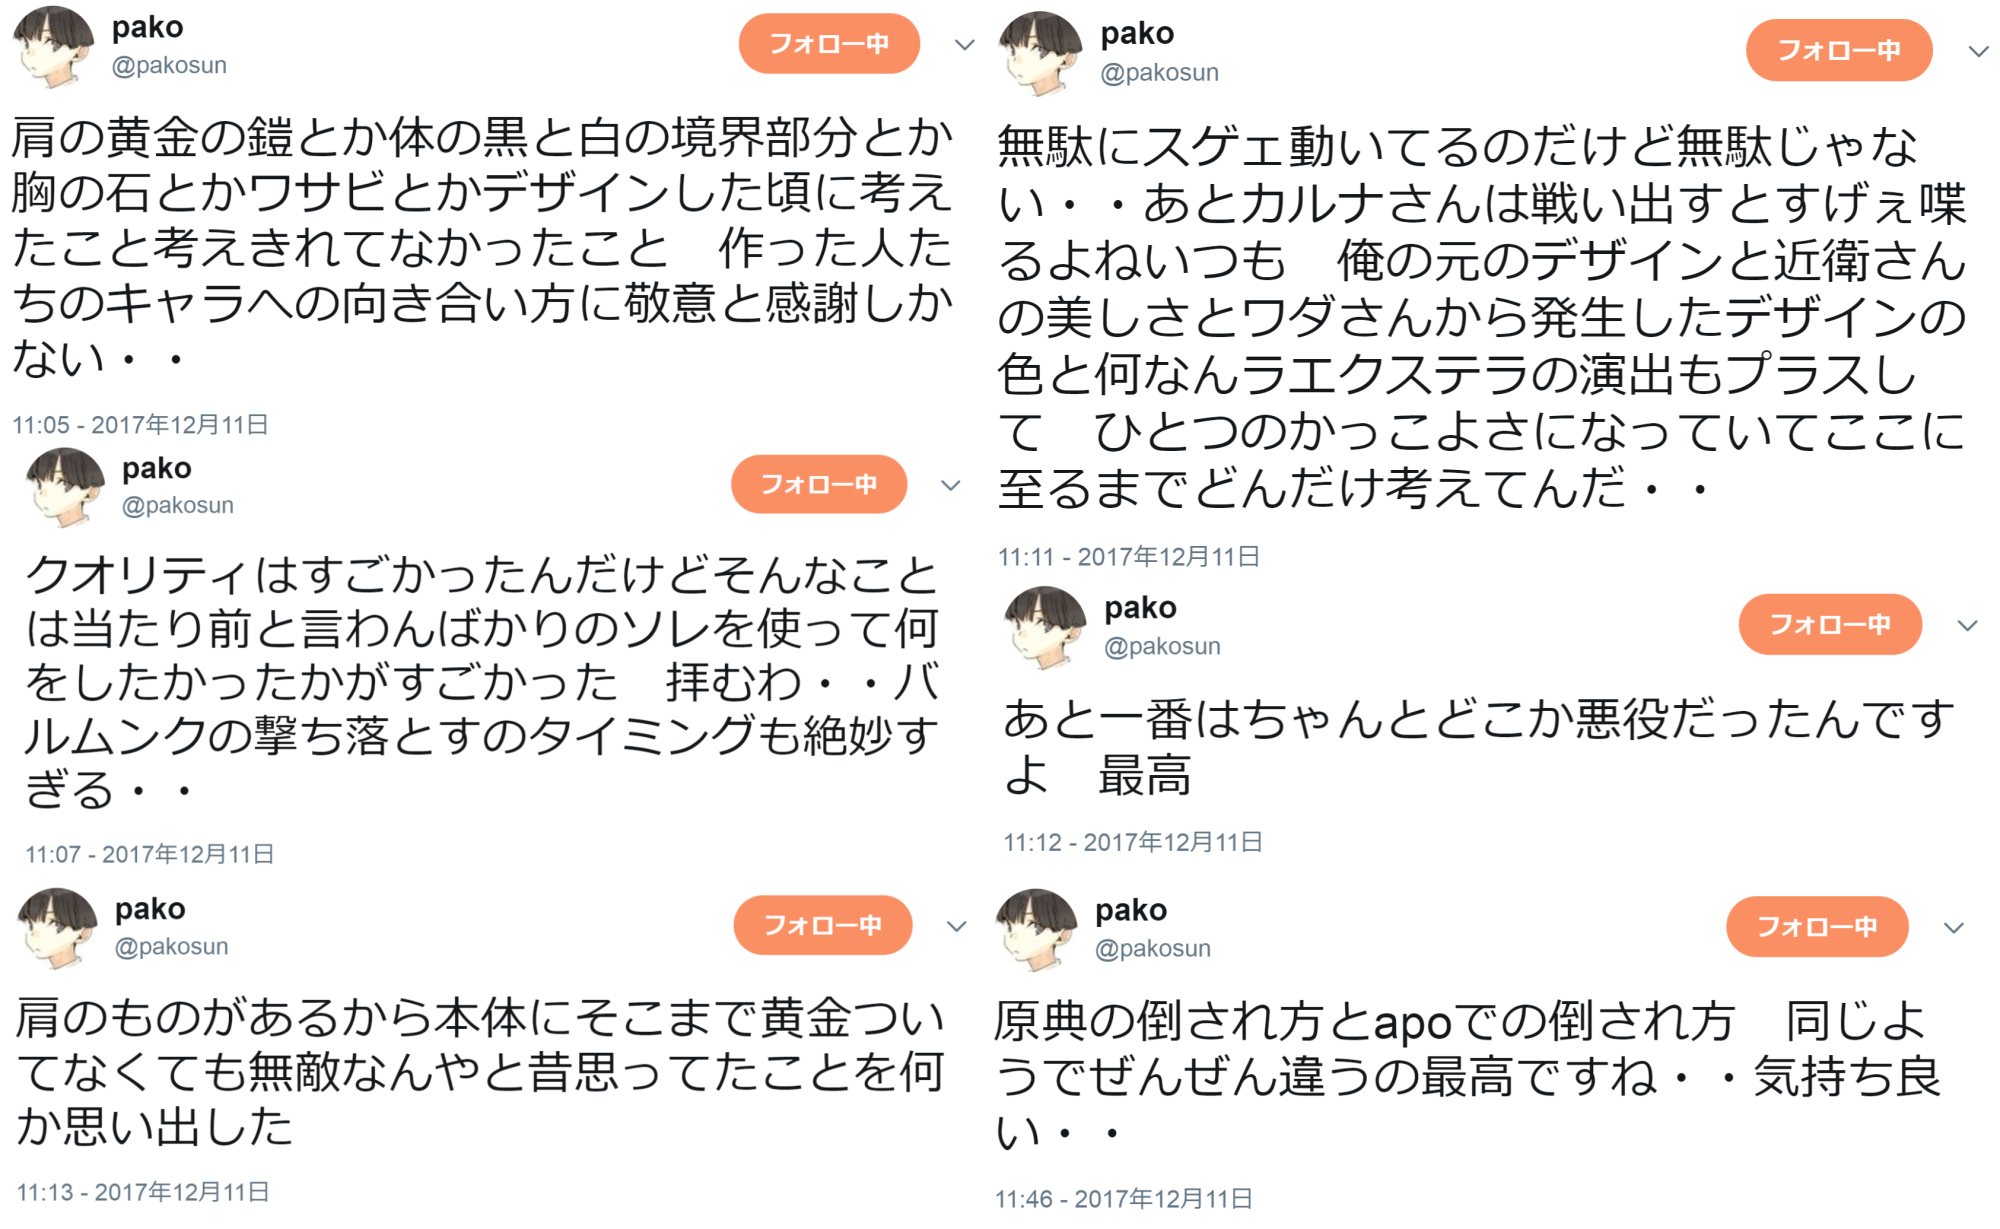This screenshot has height=1229, width=2000.
Task: Click pako's avatar on the 11:05 tweet
Action: coord(53,45)
